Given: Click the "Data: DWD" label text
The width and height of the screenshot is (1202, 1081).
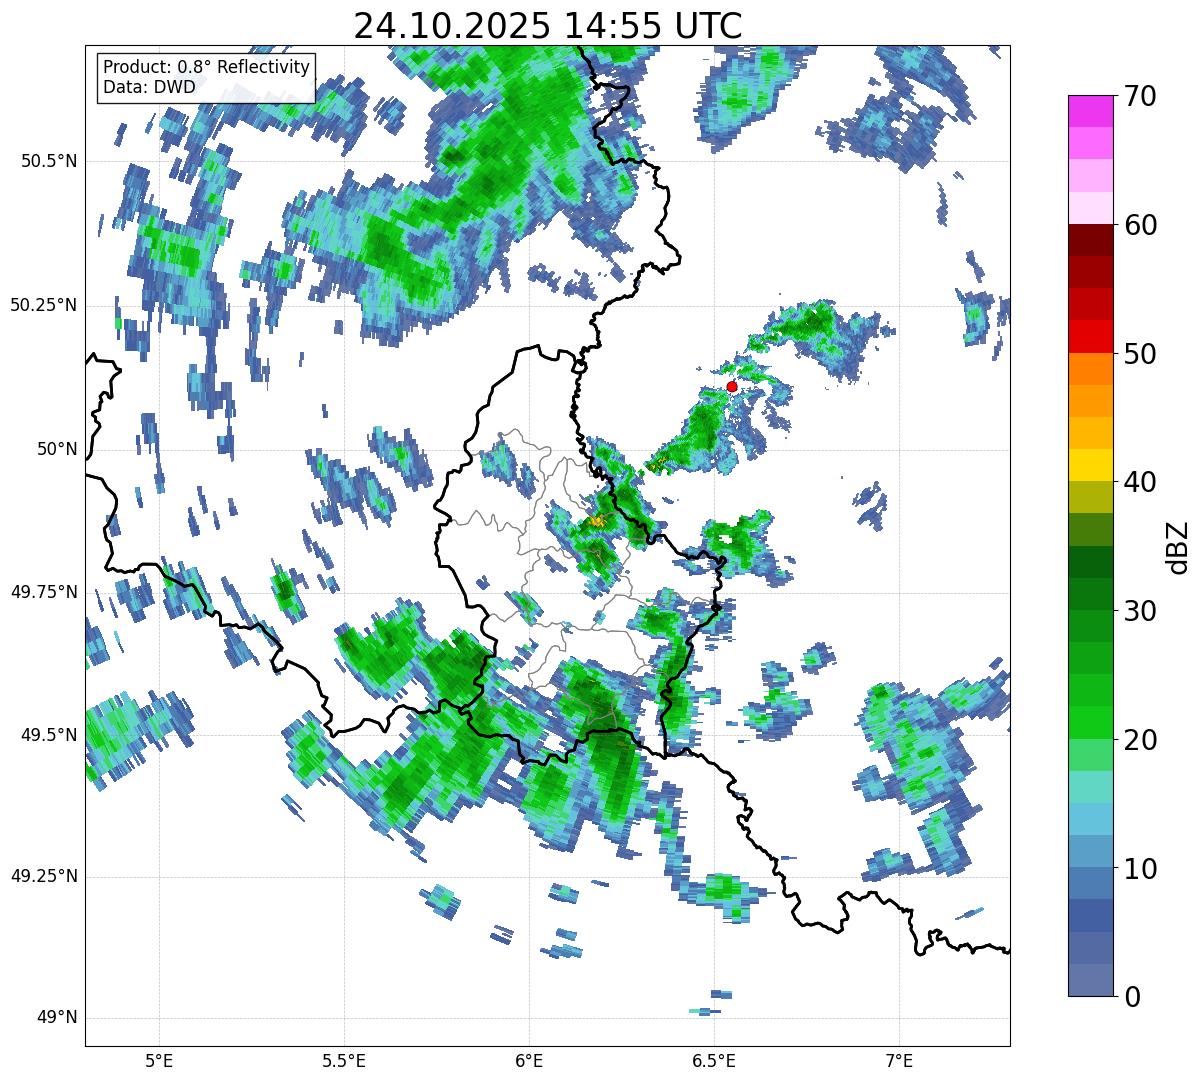Looking at the screenshot, I should (x=149, y=87).
